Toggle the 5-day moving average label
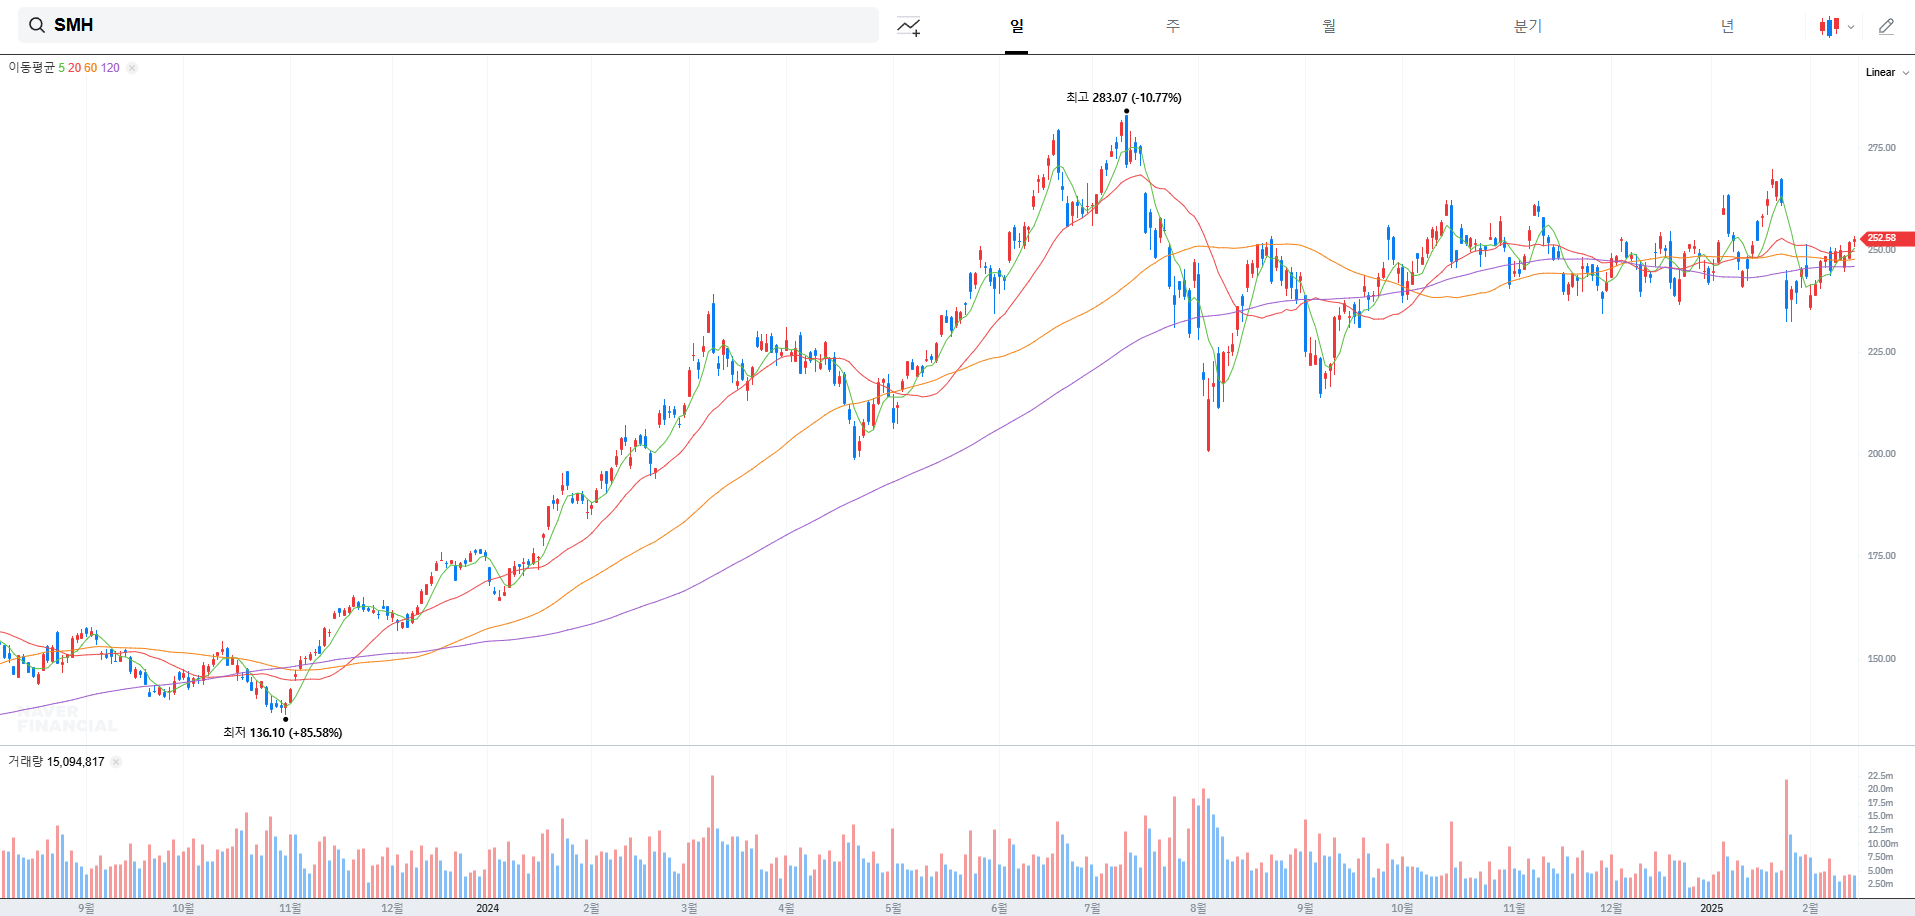The width and height of the screenshot is (1915, 916). click(x=61, y=67)
